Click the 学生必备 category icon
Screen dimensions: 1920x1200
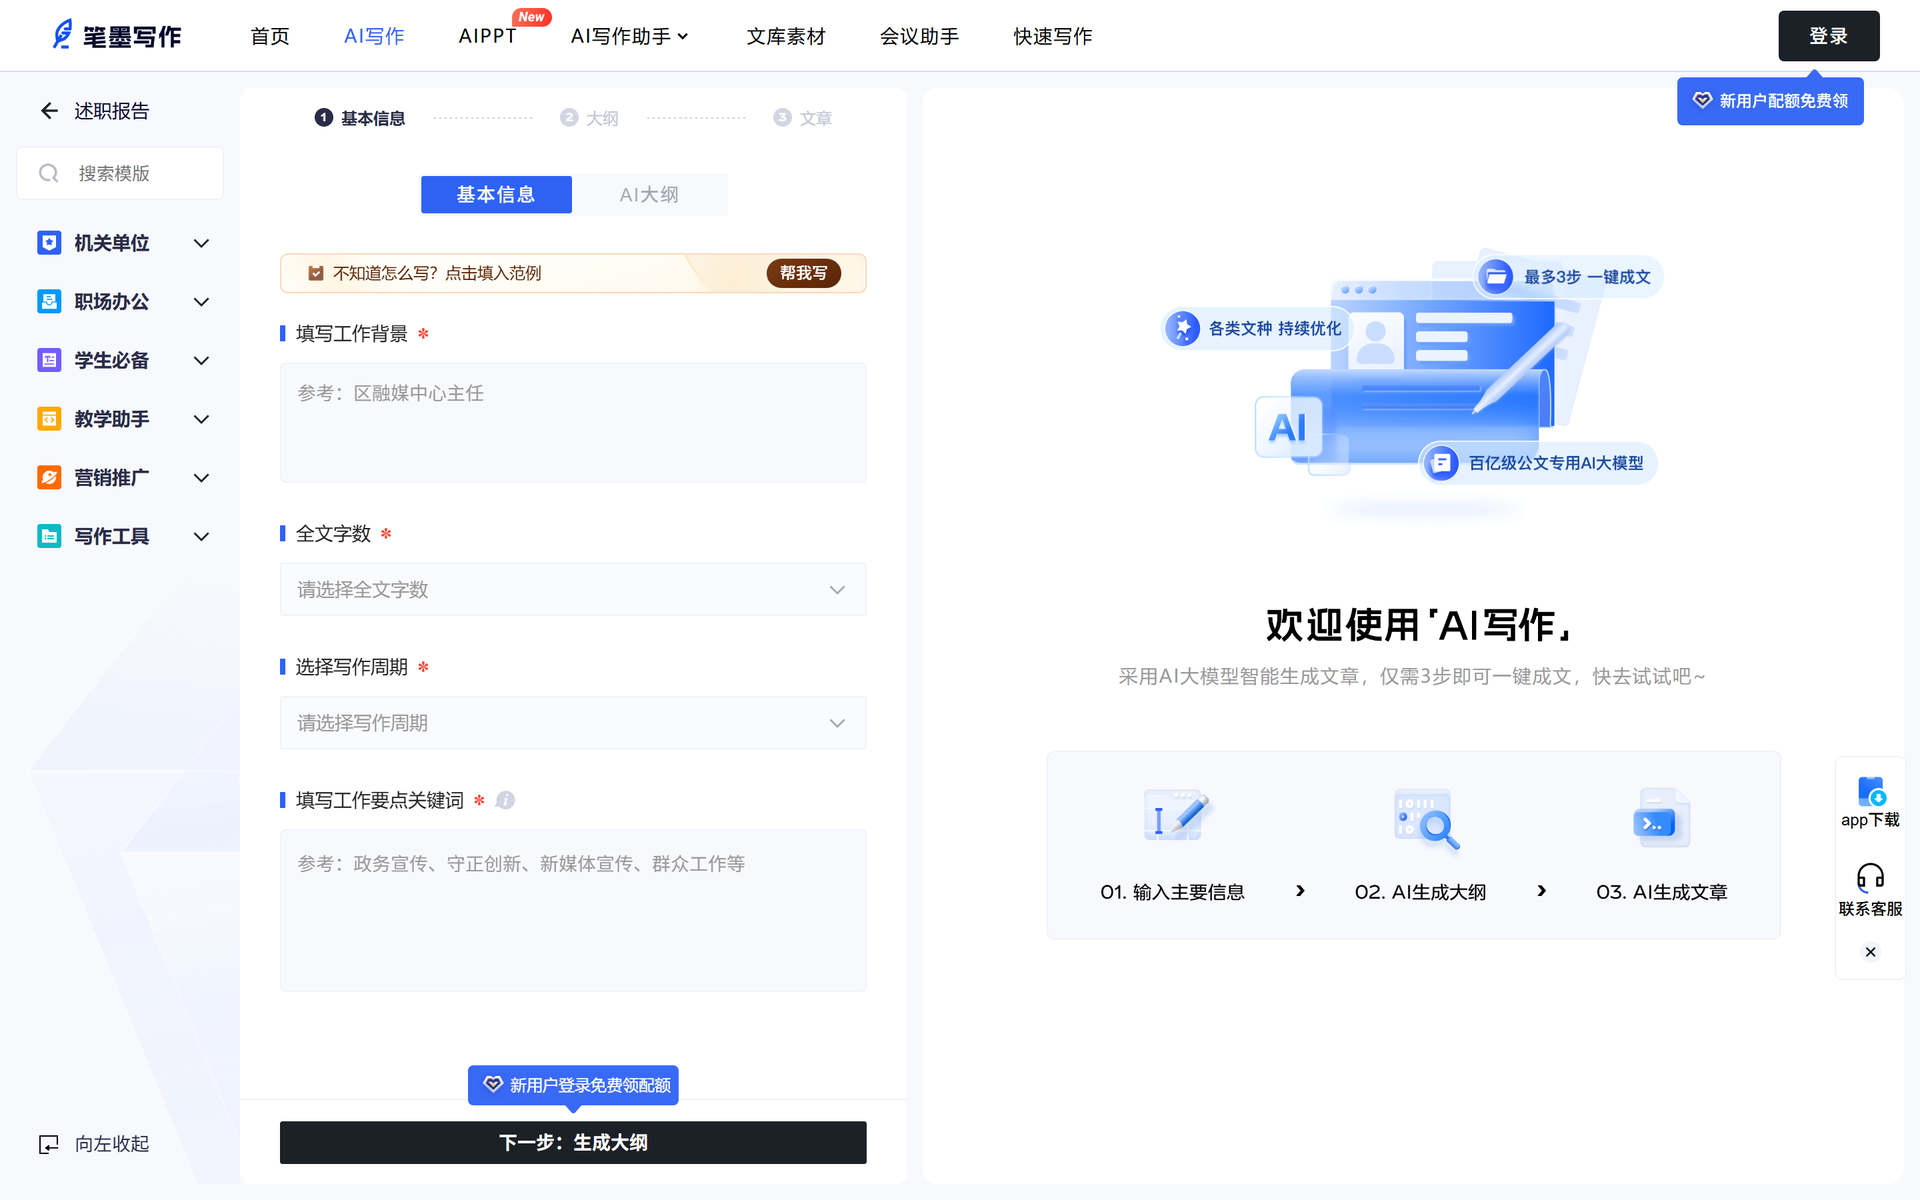click(x=49, y=360)
